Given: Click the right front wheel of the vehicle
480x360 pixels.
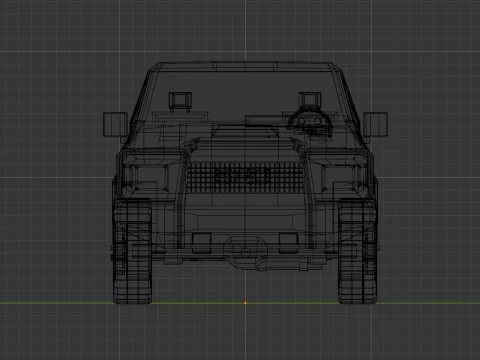Looking at the screenshot, I should [358, 251].
